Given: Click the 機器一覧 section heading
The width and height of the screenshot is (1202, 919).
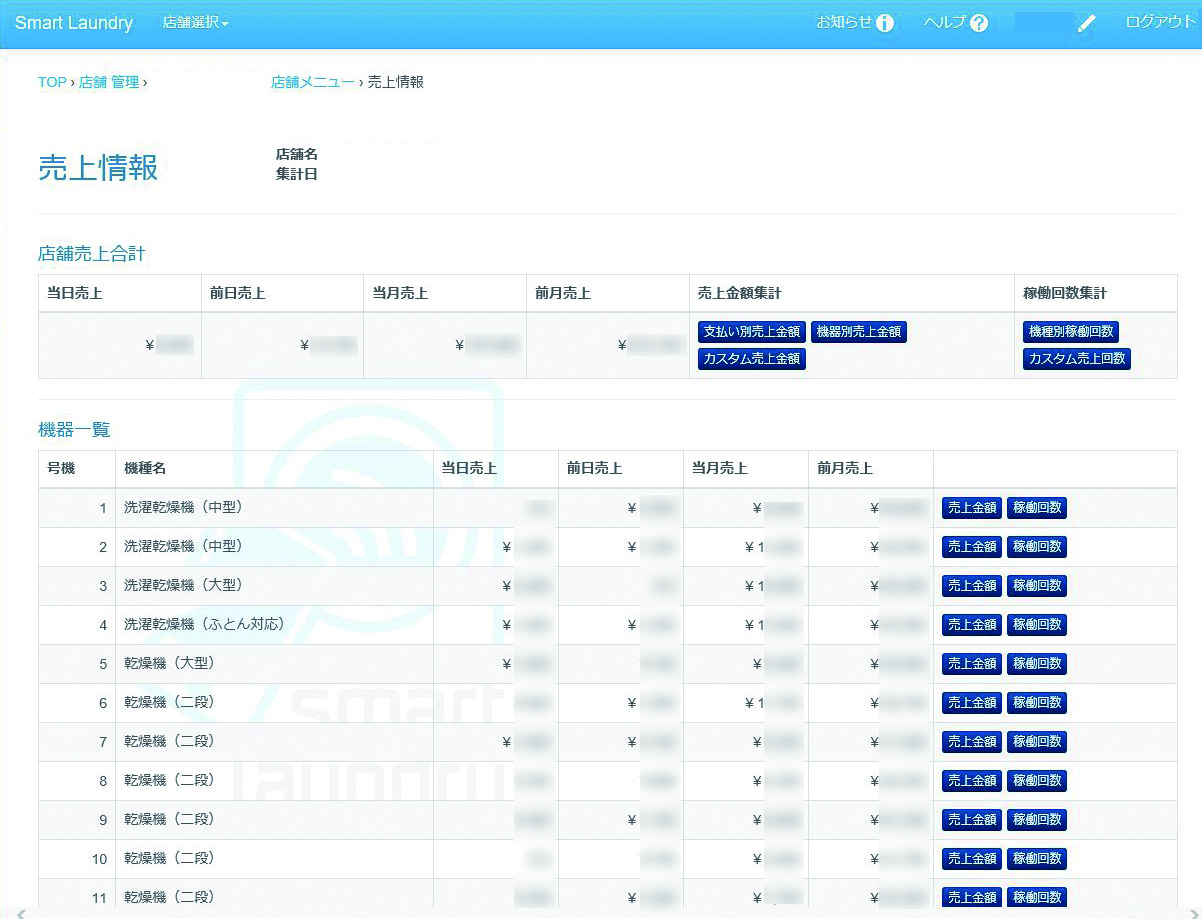Looking at the screenshot, I should pos(74,430).
